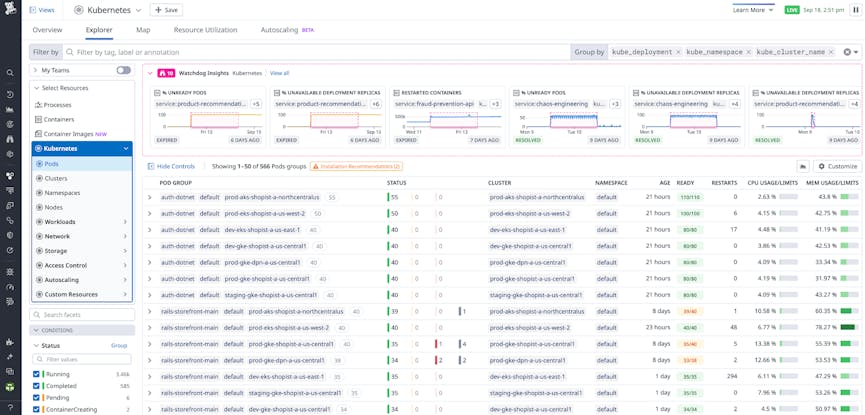The width and height of the screenshot is (865, 415).
Task: Click MEM usage bar for rails-storefront-main prod-eks-shopist-a-us-west-2
Action: [850, 327]
